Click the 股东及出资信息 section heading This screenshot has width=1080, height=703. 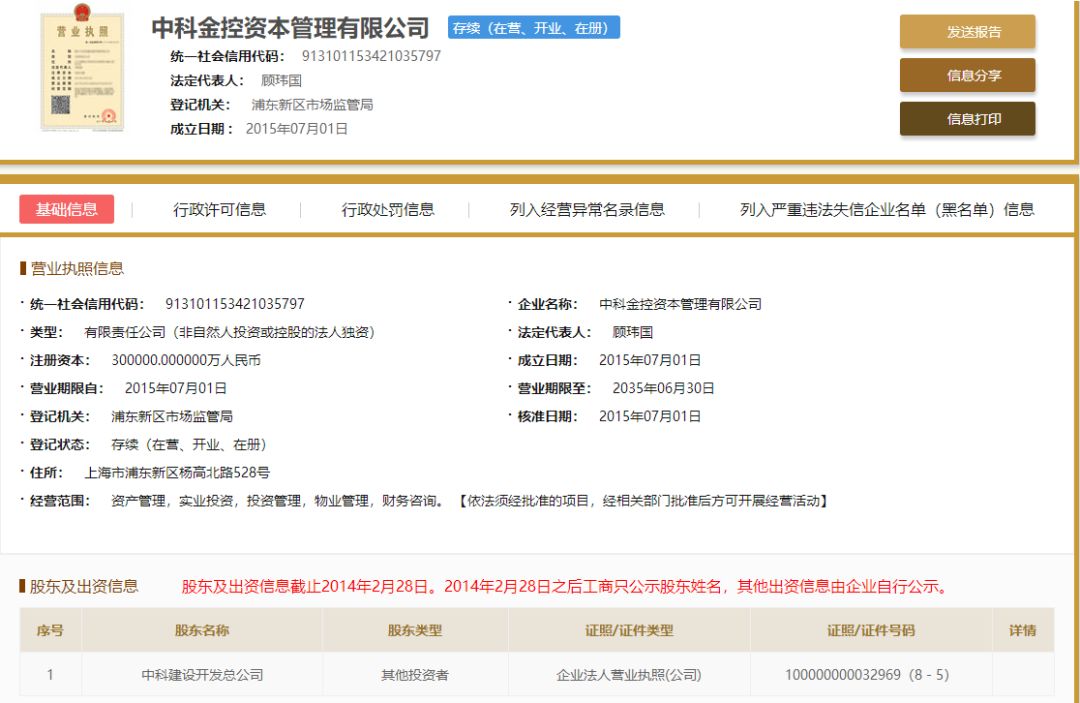point(84,586)
